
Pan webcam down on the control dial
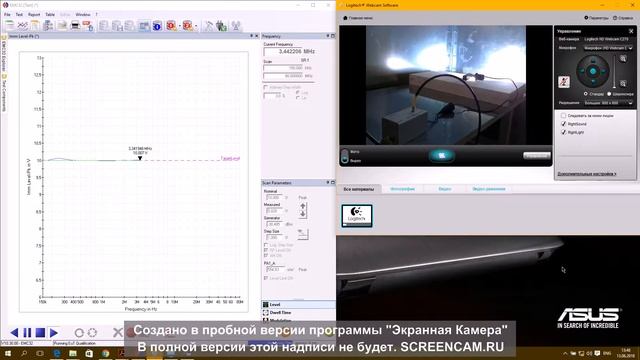click(x=593, y=82)
